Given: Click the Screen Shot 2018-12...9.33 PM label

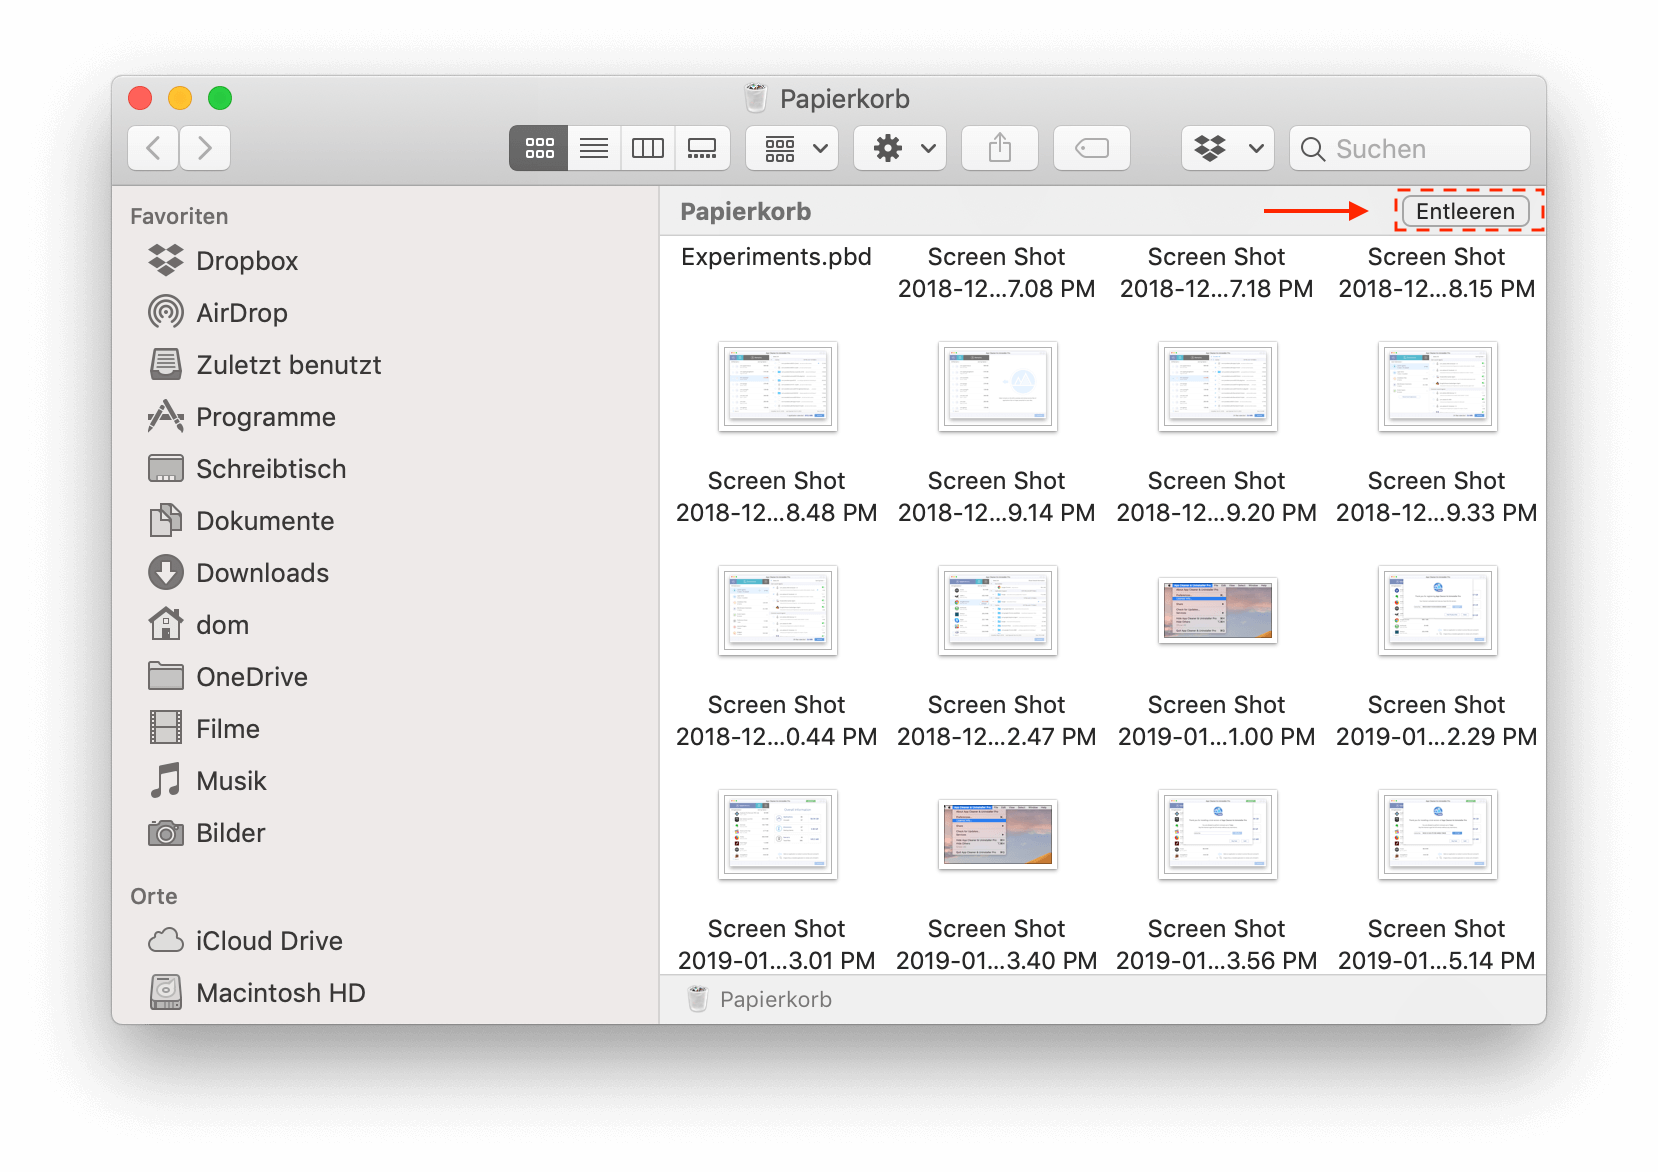Looking at the screenshot, I should coord(1437,496).
